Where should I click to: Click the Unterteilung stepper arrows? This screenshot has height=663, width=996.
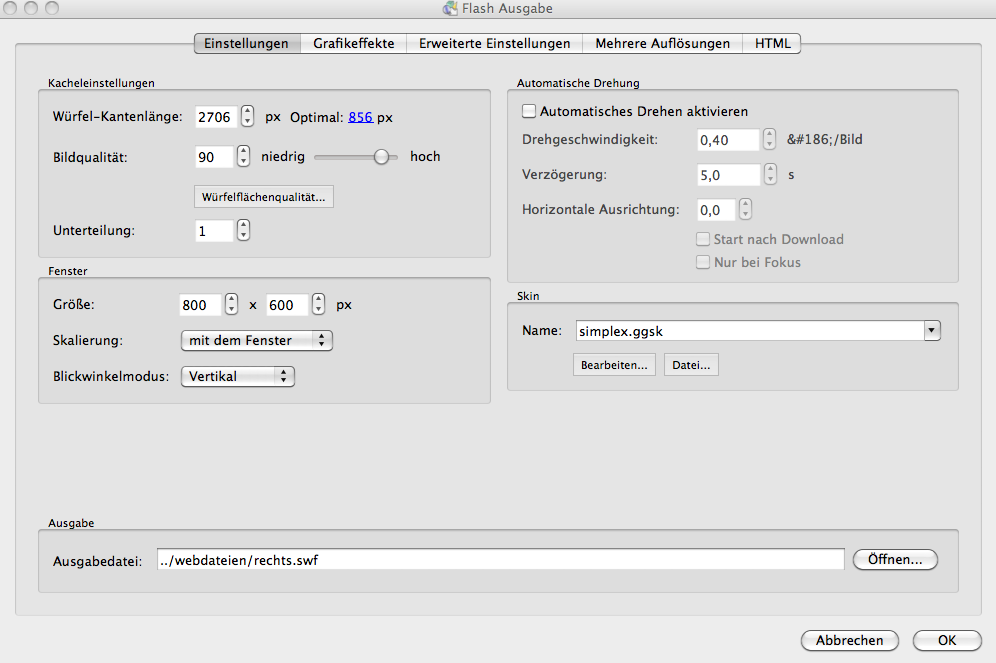coord(243,231)
